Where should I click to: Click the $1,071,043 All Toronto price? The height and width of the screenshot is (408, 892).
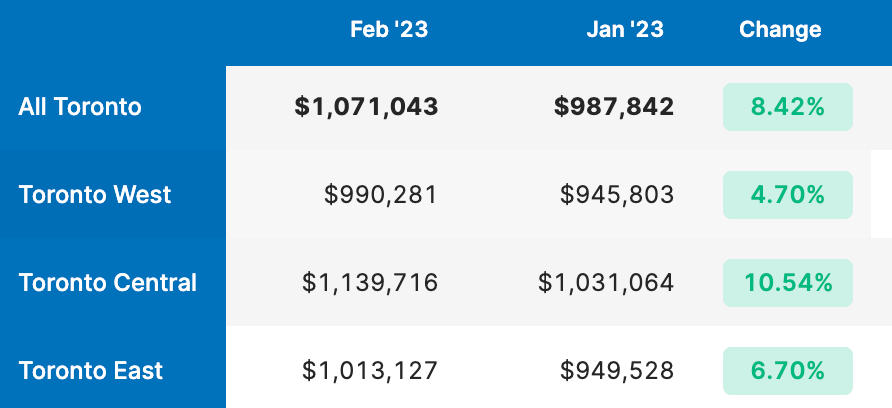pyautogui.click(x=366, y=107)
